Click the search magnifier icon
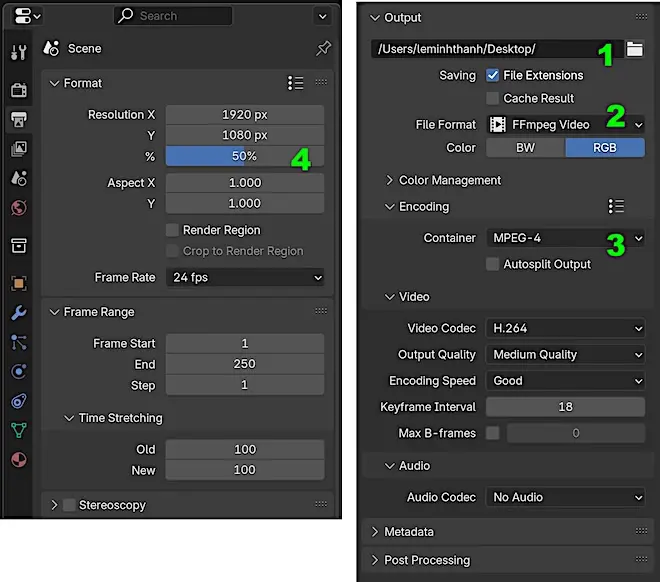The image size is (660, 582). click(x=125, y=16)
